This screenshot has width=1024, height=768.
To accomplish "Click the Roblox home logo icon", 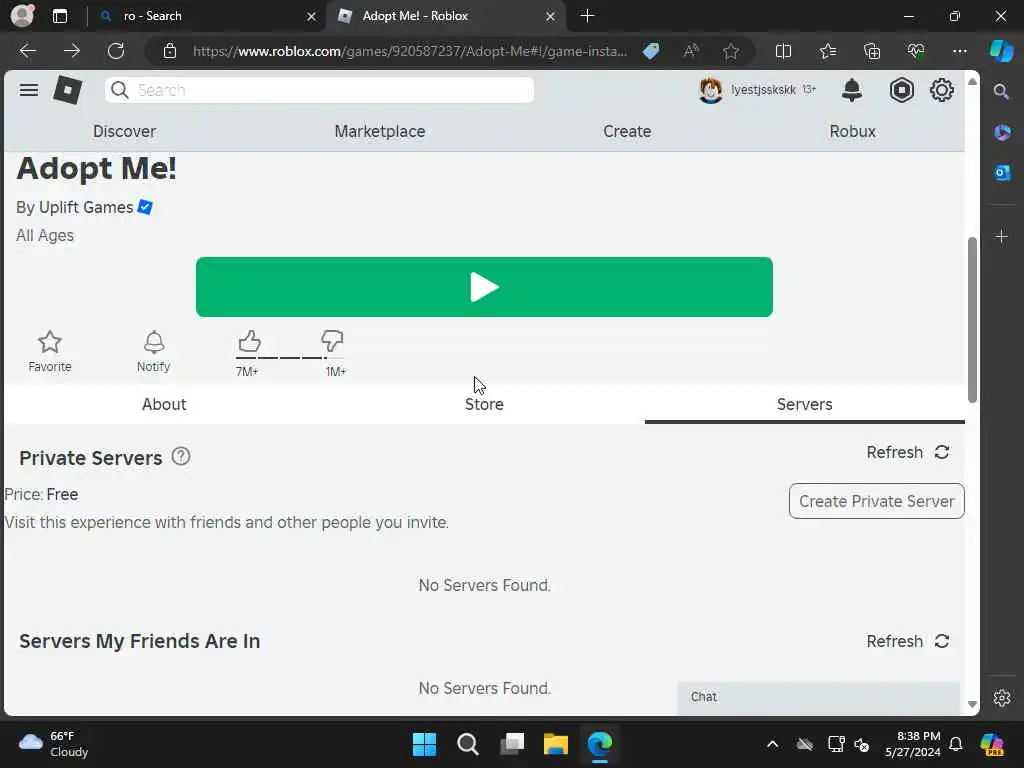I will (68, 90).
